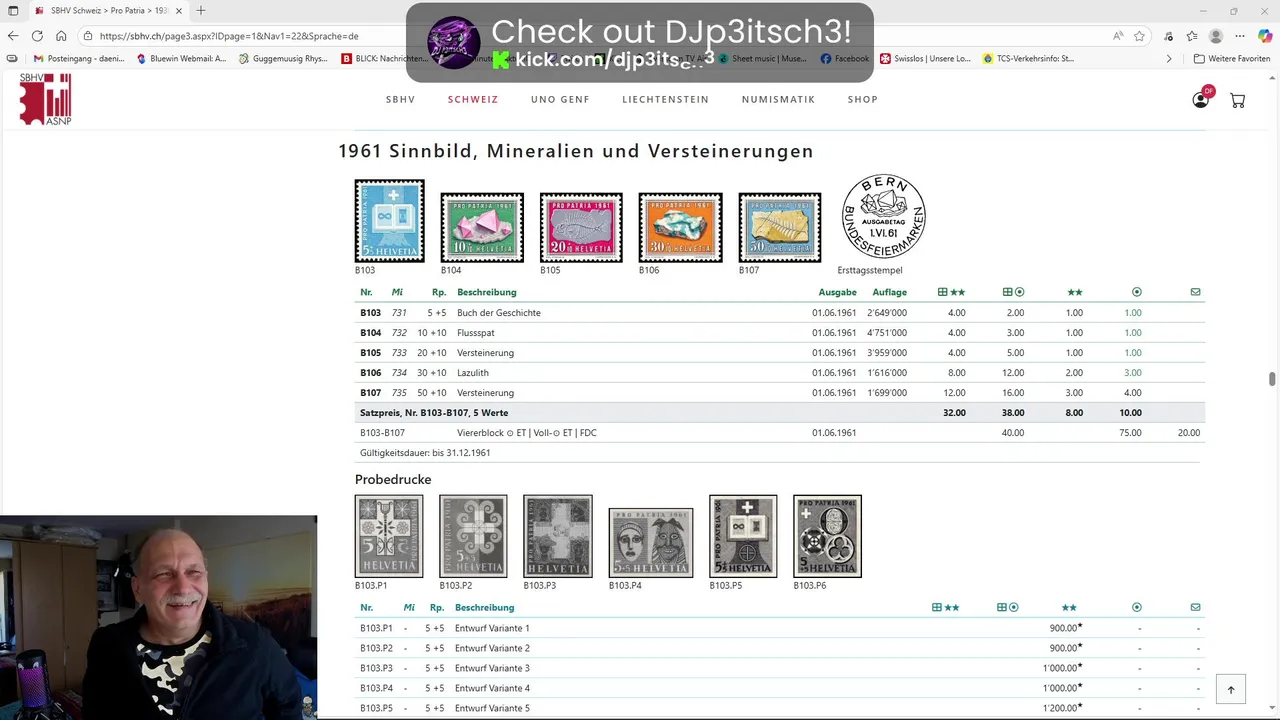The image size is (1280, 720).
Task: Open the Weitere Favoriten folder
Action: [1232, 58]
